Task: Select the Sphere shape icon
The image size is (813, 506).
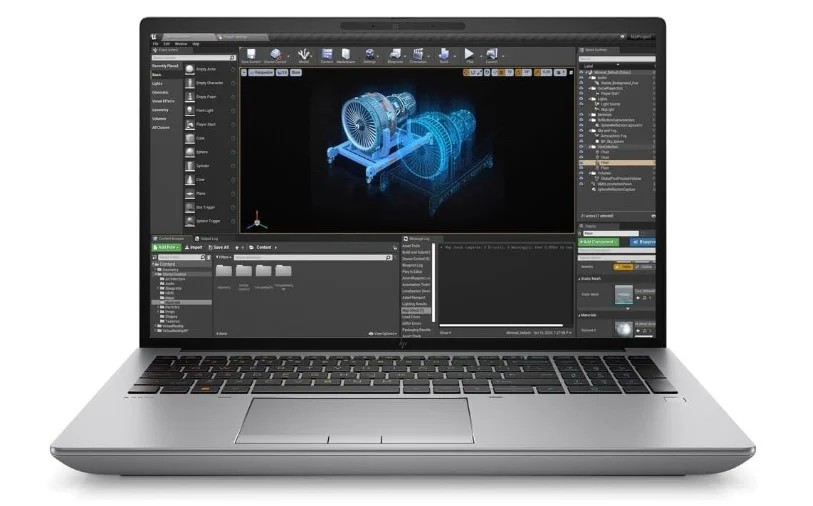Action: [190, 152]
